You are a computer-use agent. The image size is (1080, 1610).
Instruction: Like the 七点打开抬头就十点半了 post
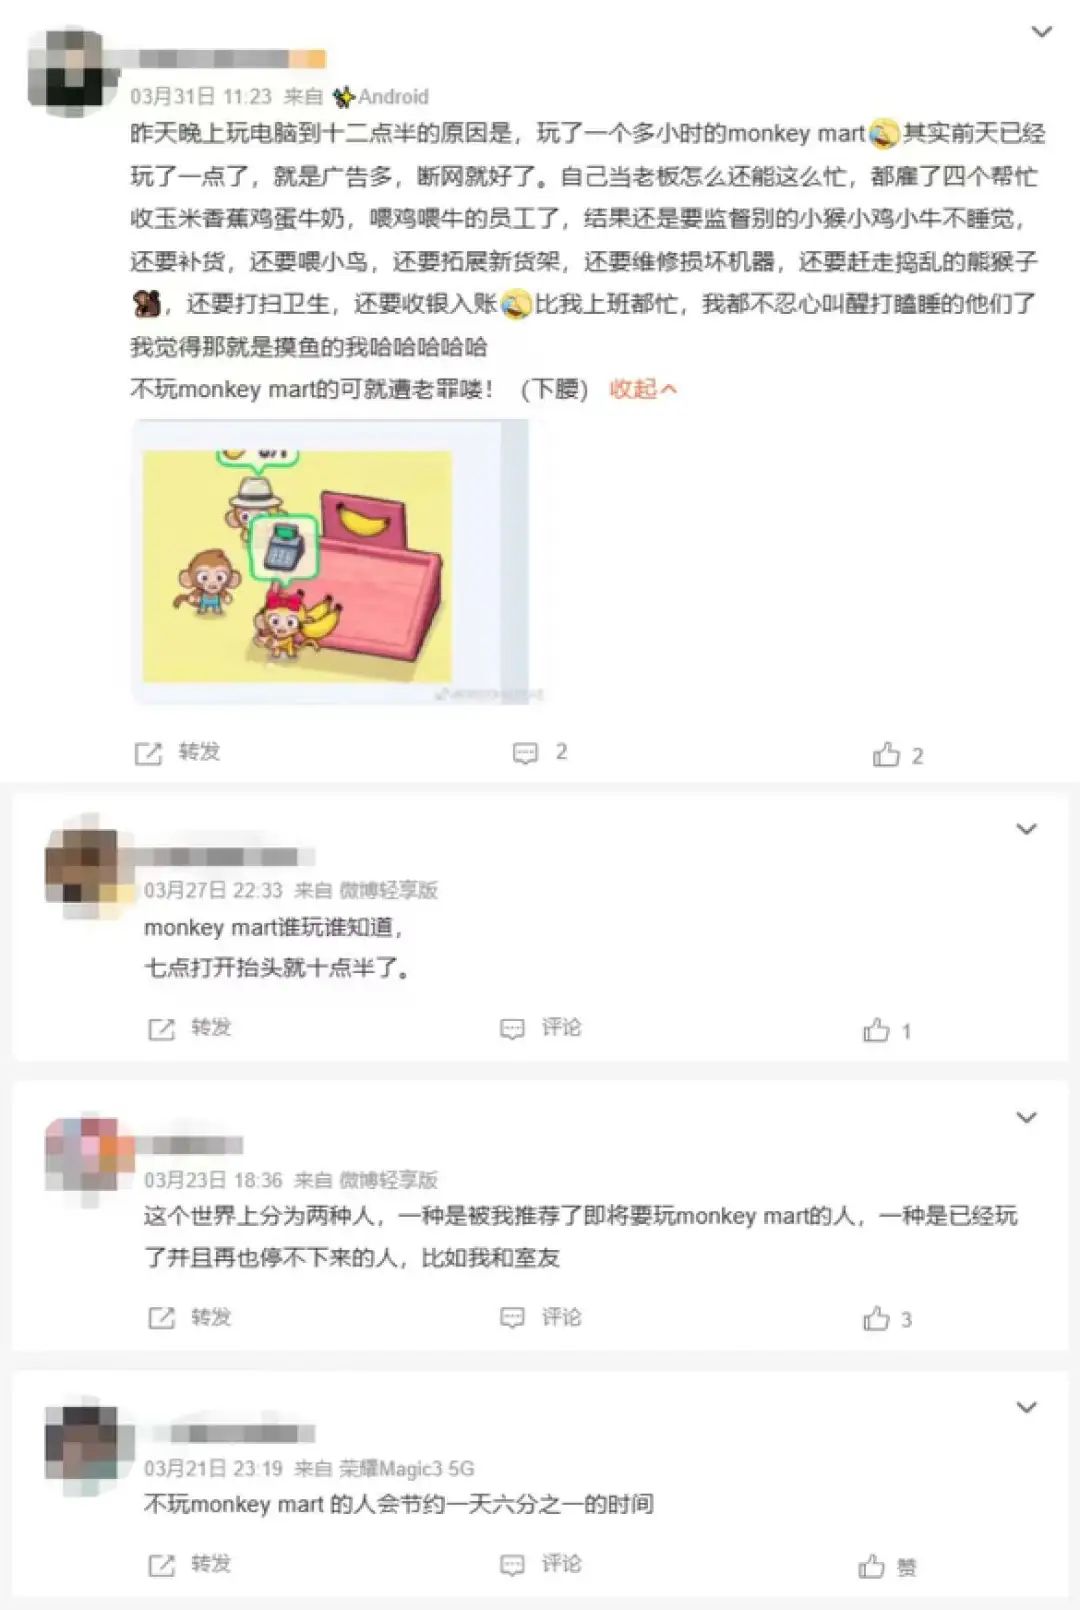pyautogui.click(x=887, y=1030)
